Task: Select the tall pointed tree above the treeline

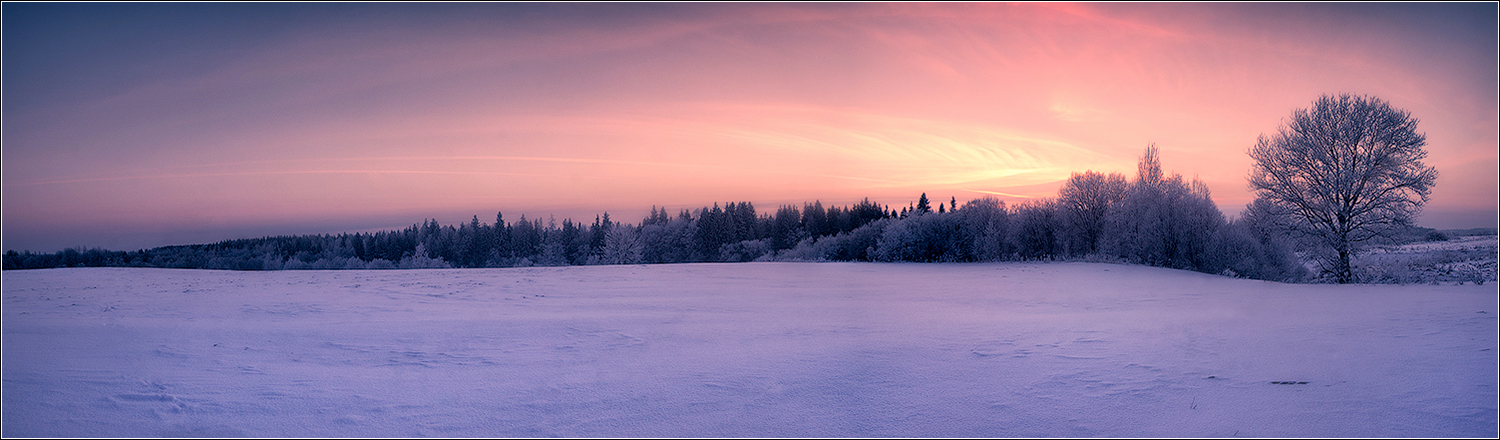Action: (1150, 165)
